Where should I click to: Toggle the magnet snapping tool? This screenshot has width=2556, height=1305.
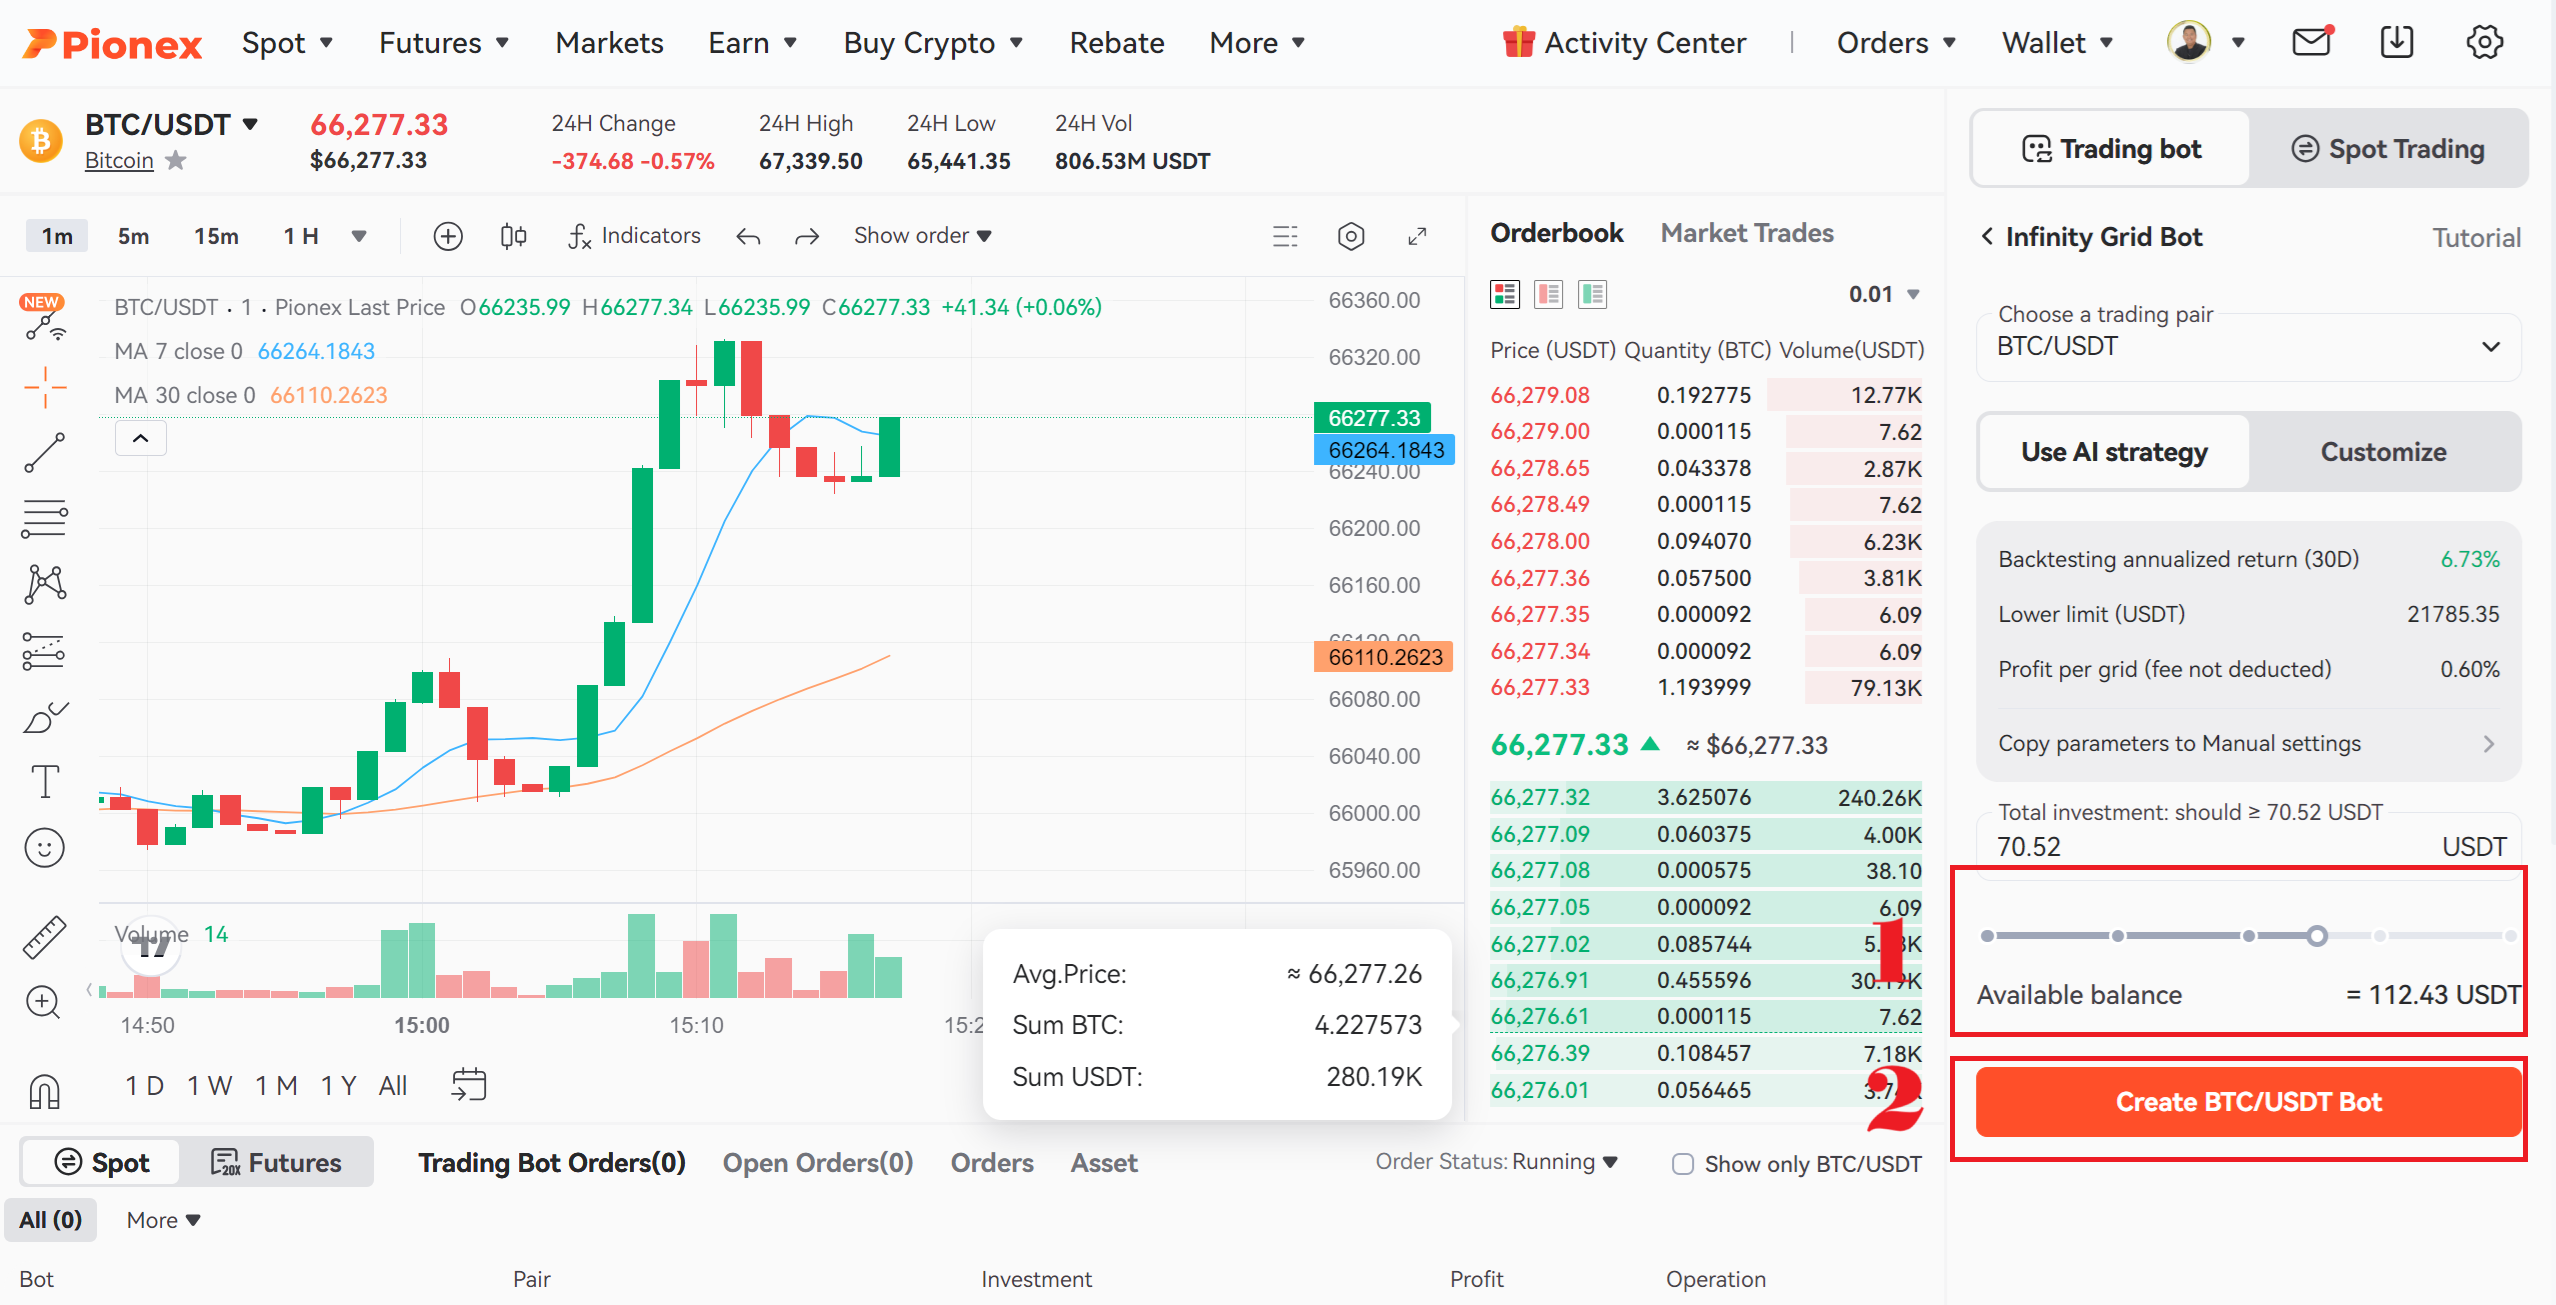pos(45,1091)
